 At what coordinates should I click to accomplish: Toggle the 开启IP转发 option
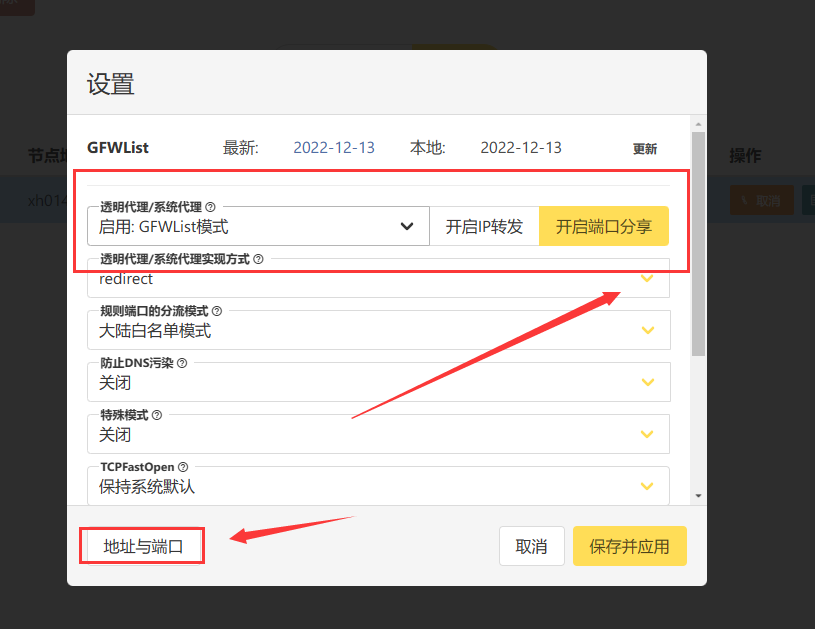click(484, 226)
